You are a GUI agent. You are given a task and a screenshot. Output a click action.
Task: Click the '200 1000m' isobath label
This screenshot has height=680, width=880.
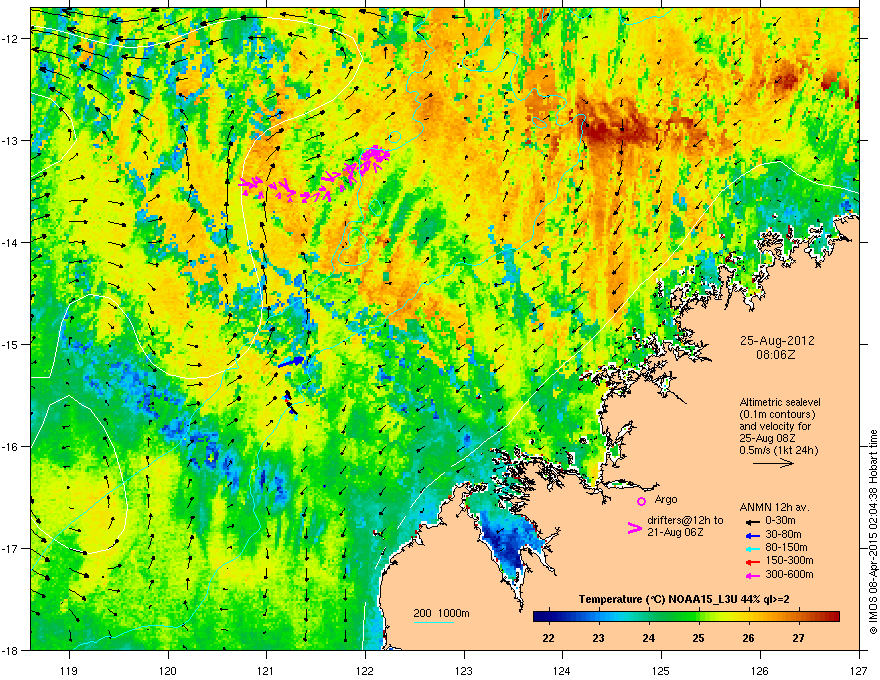coord(441,613)
